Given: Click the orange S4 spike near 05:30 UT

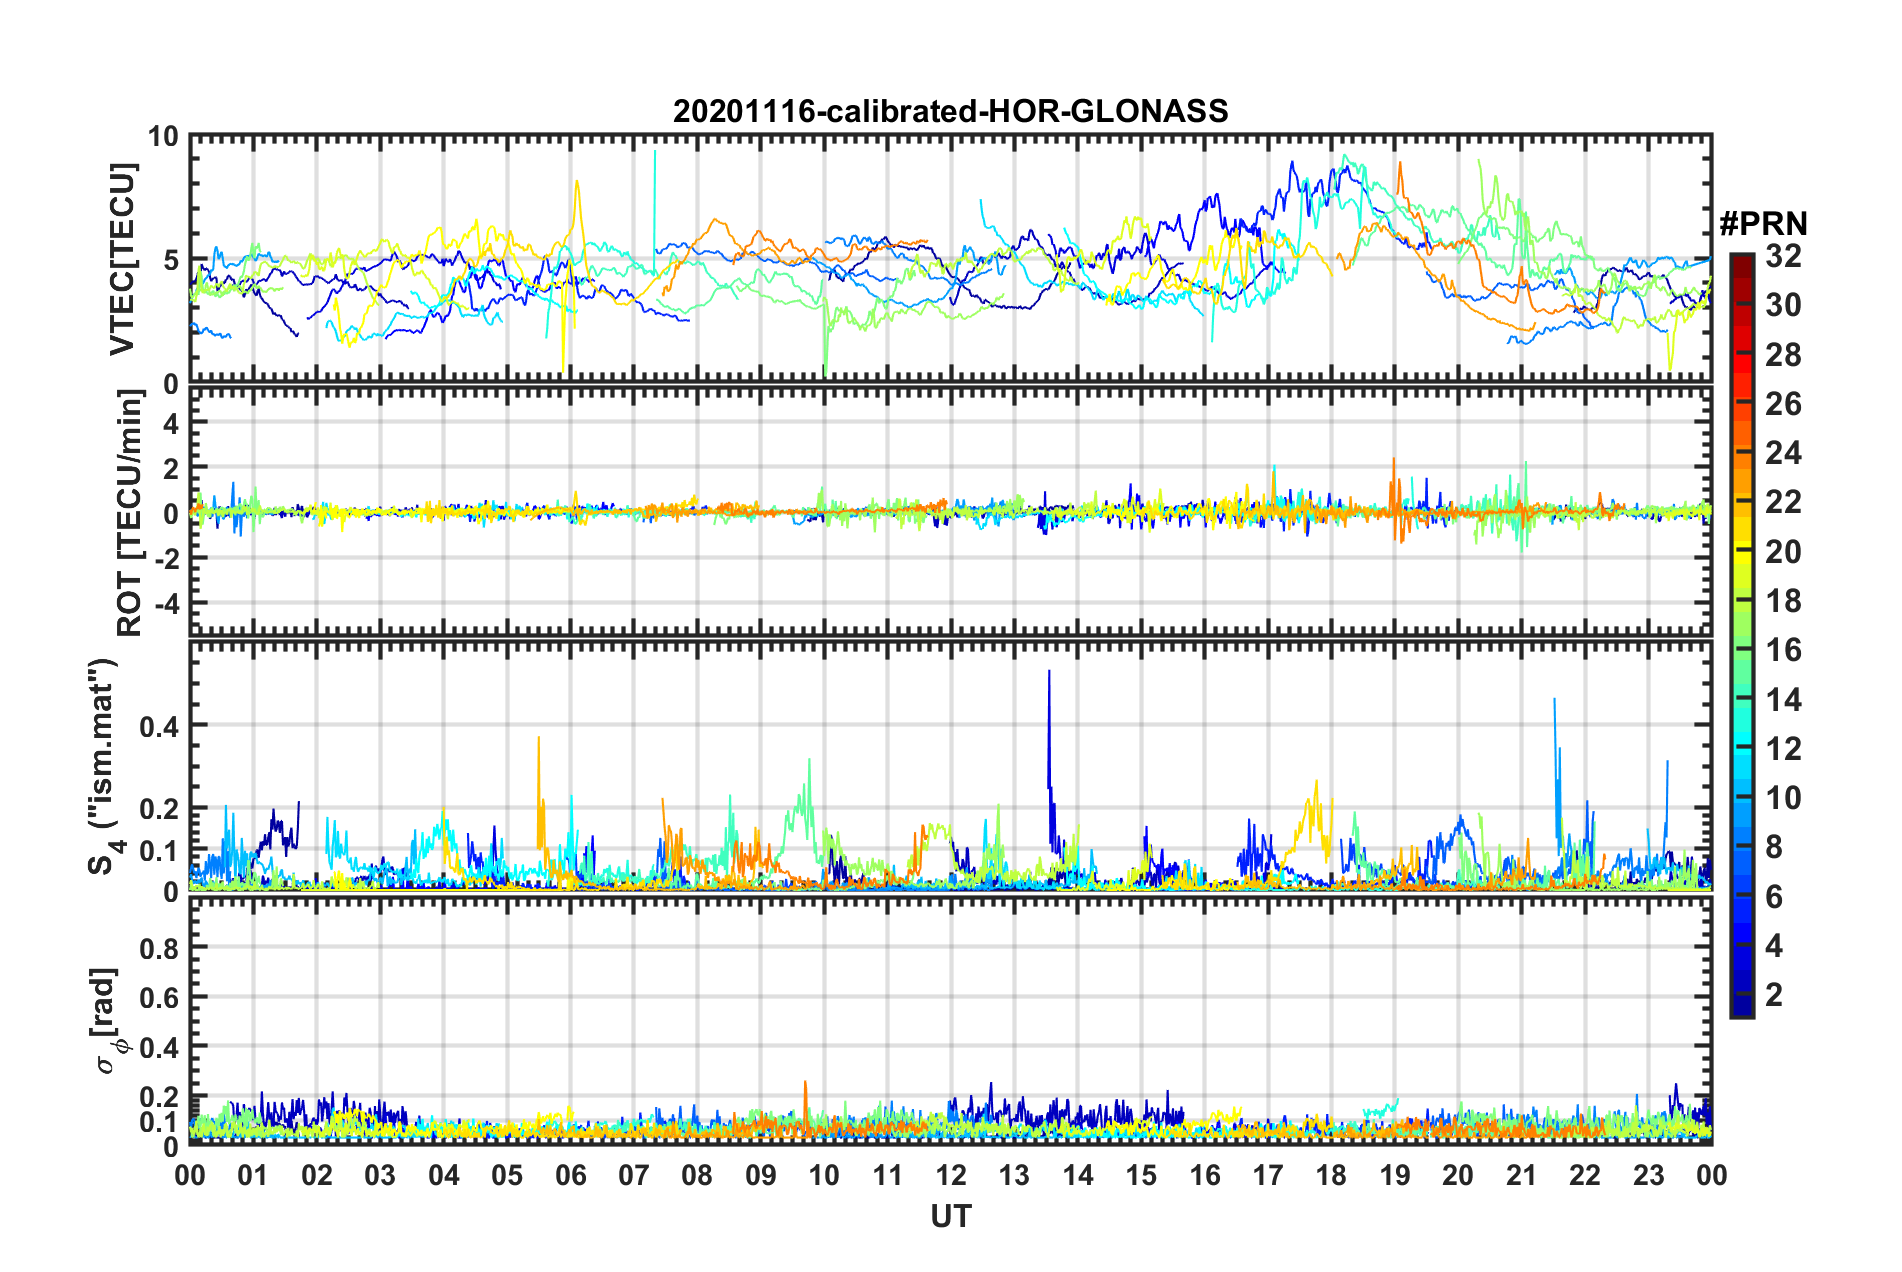Looking at the screenshot, I should (540, 795).
